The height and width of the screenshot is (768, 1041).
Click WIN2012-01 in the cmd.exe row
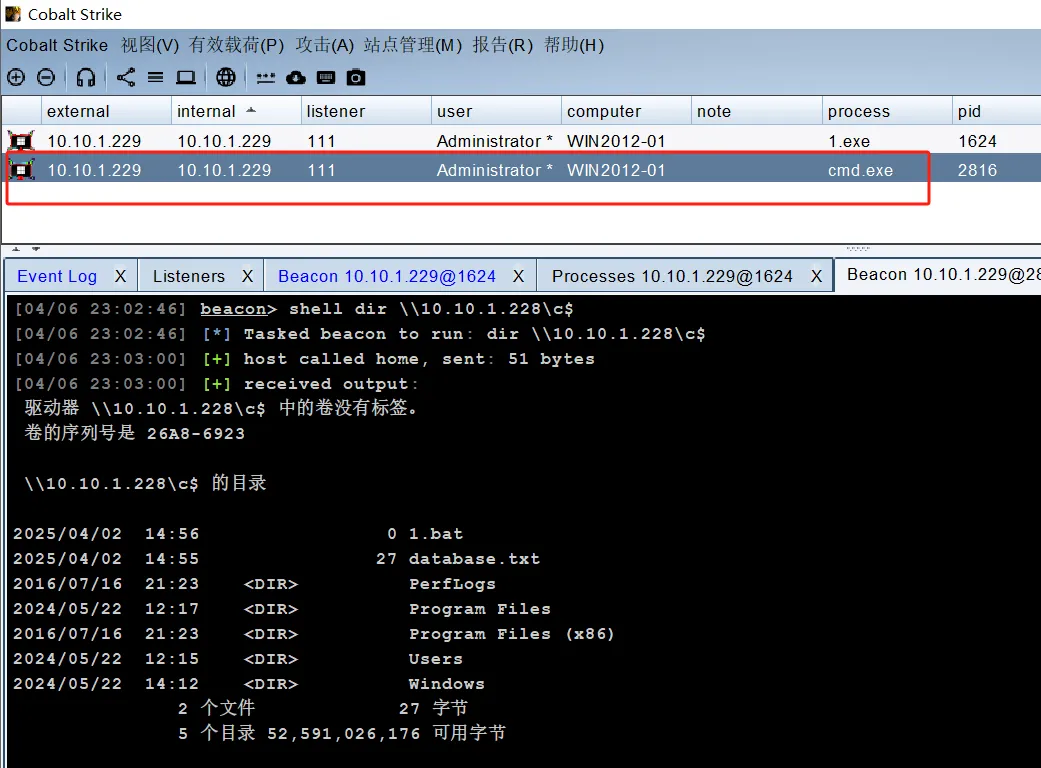[616, 171]
